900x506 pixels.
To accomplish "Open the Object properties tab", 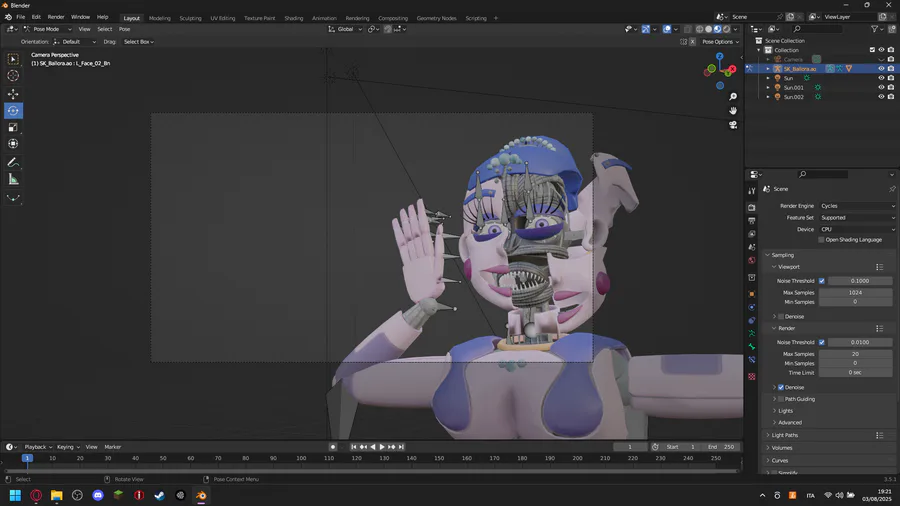I will 752,294.
